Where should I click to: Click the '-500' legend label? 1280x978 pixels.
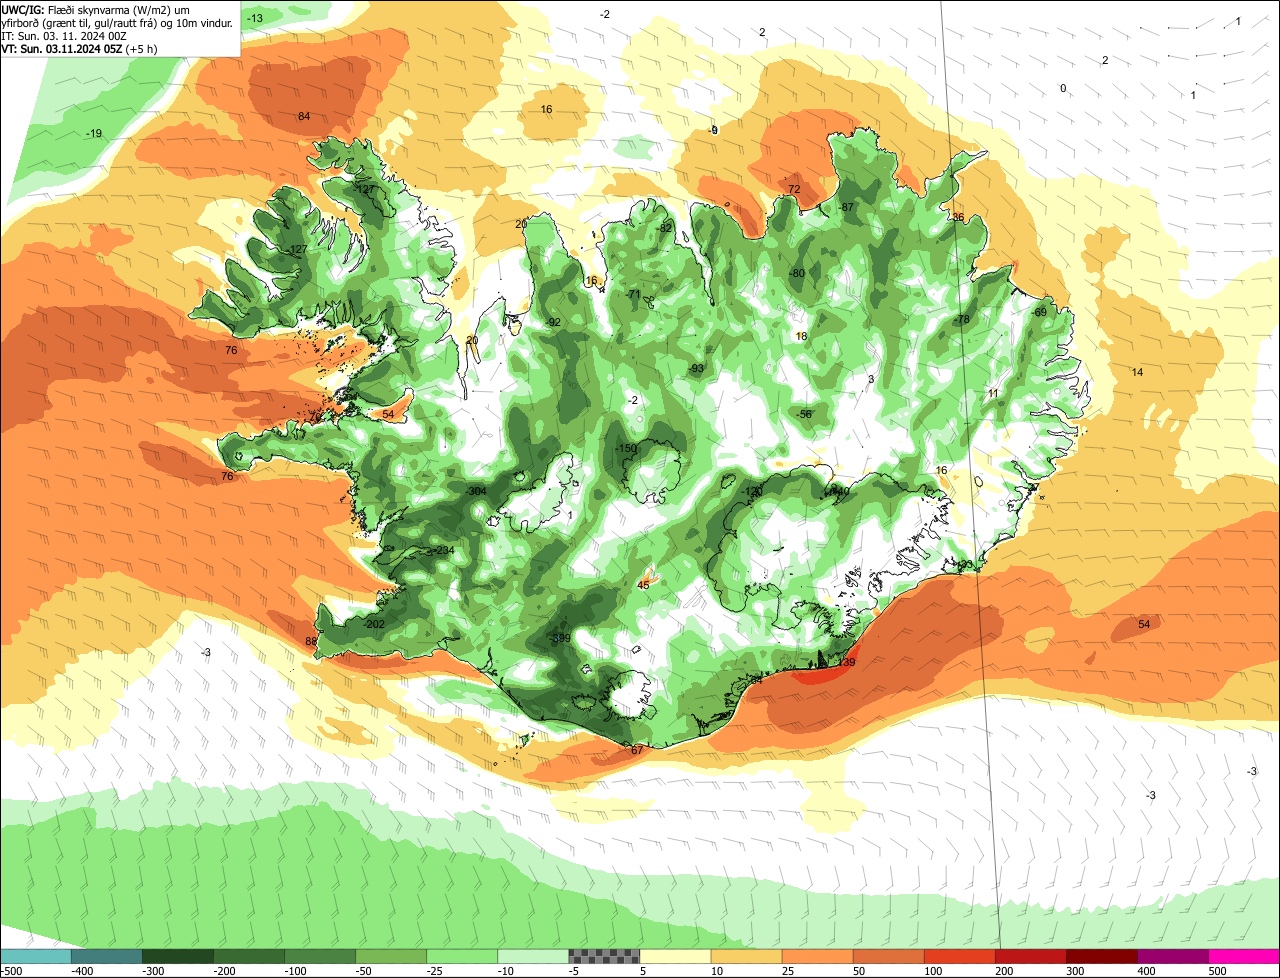coord(11,971)
